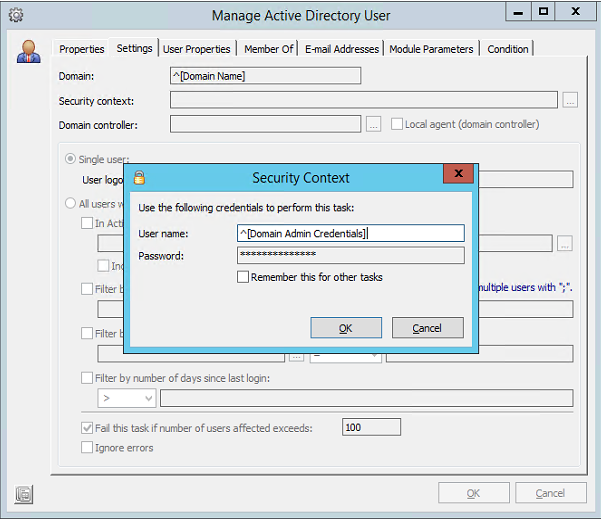Screen dimensions: 601x520
Task: Open the Member Of tab
Action: 269,49
